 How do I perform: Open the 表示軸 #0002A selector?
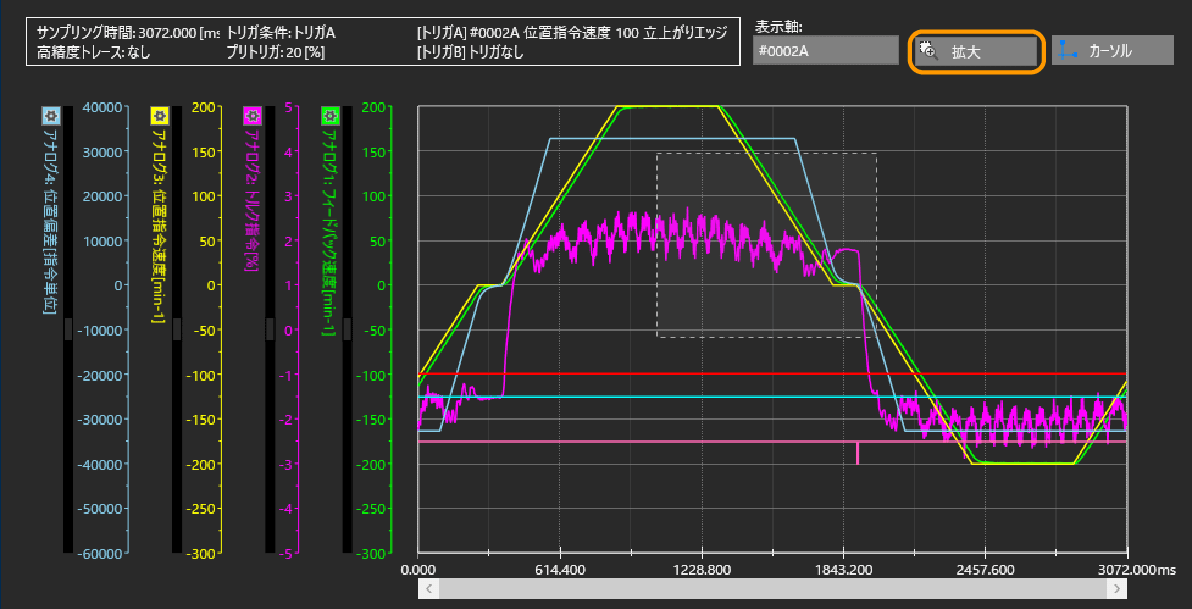(x=825, y=51)
